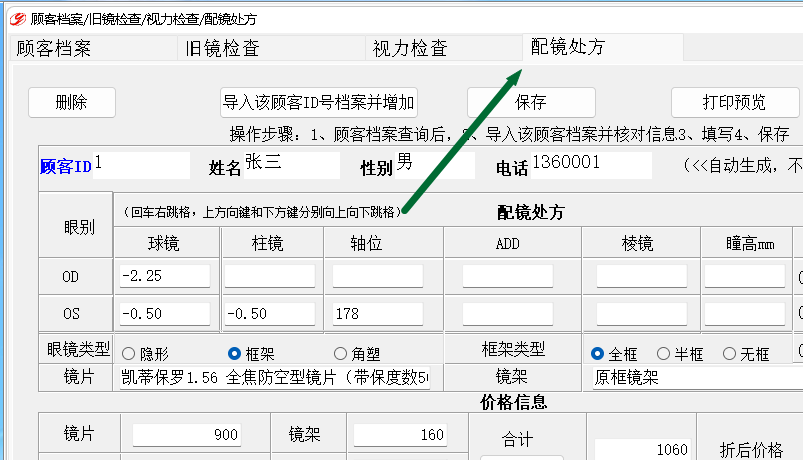Screen dimensions: 803x460
Task: Click the 折后价格 label
Action: pos(751,450)
